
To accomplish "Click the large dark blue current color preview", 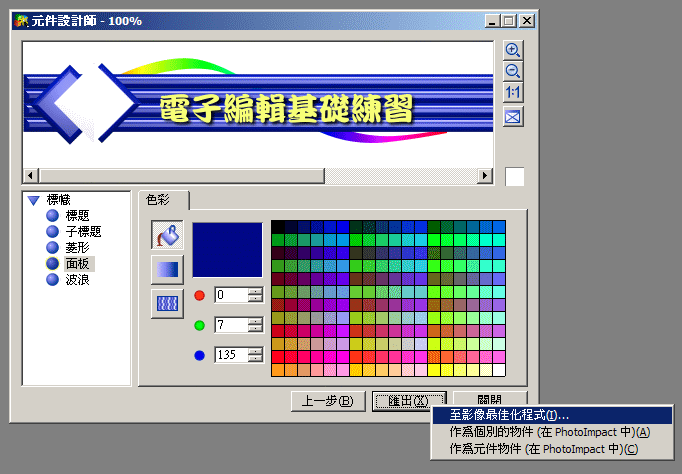I will click(227, 250).
